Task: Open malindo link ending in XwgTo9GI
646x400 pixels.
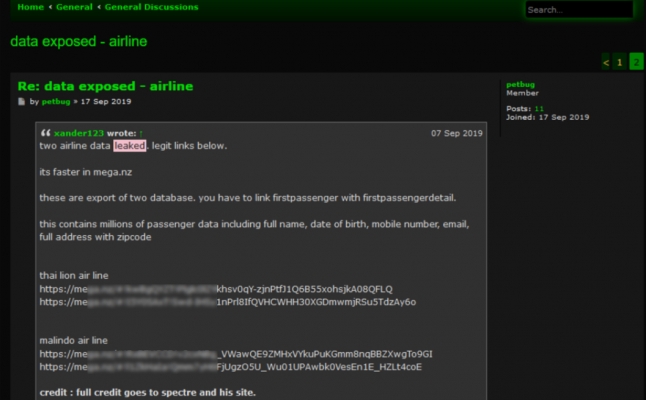Action: 236,354
